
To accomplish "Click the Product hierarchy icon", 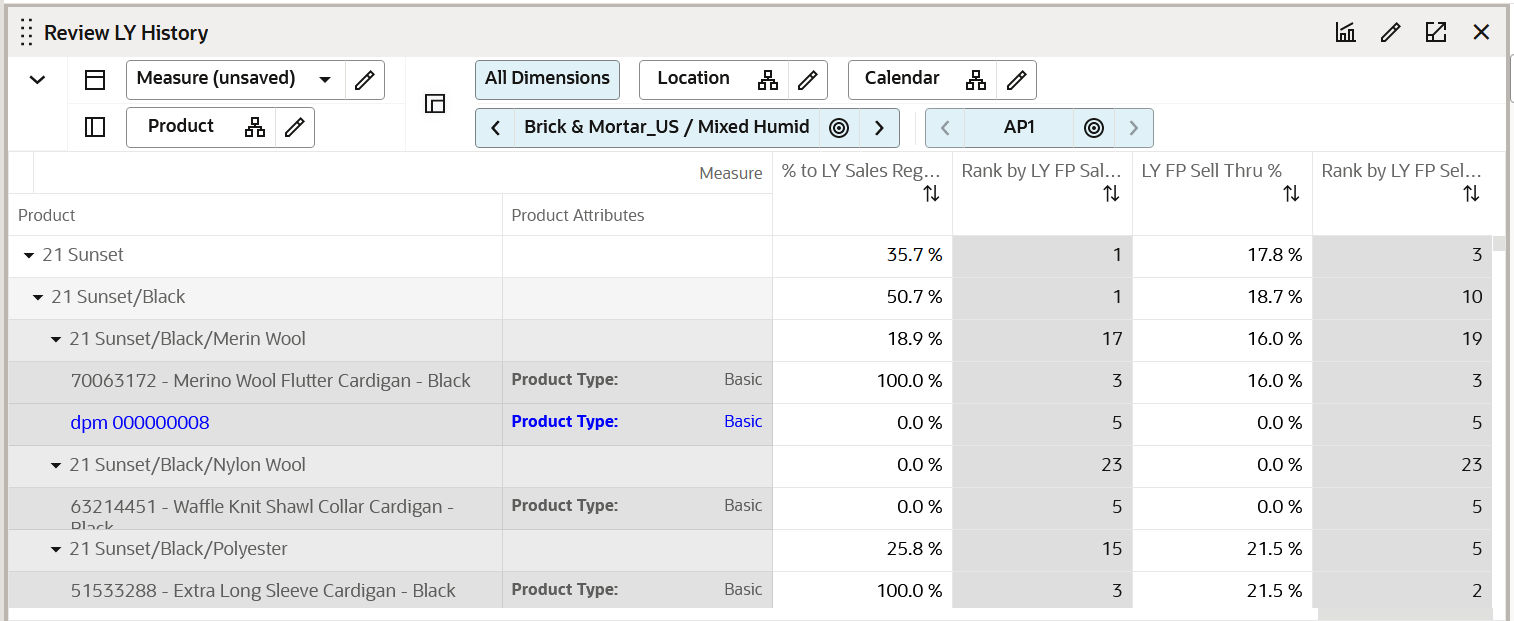I will pyautogui.click(x=255, y=127).
